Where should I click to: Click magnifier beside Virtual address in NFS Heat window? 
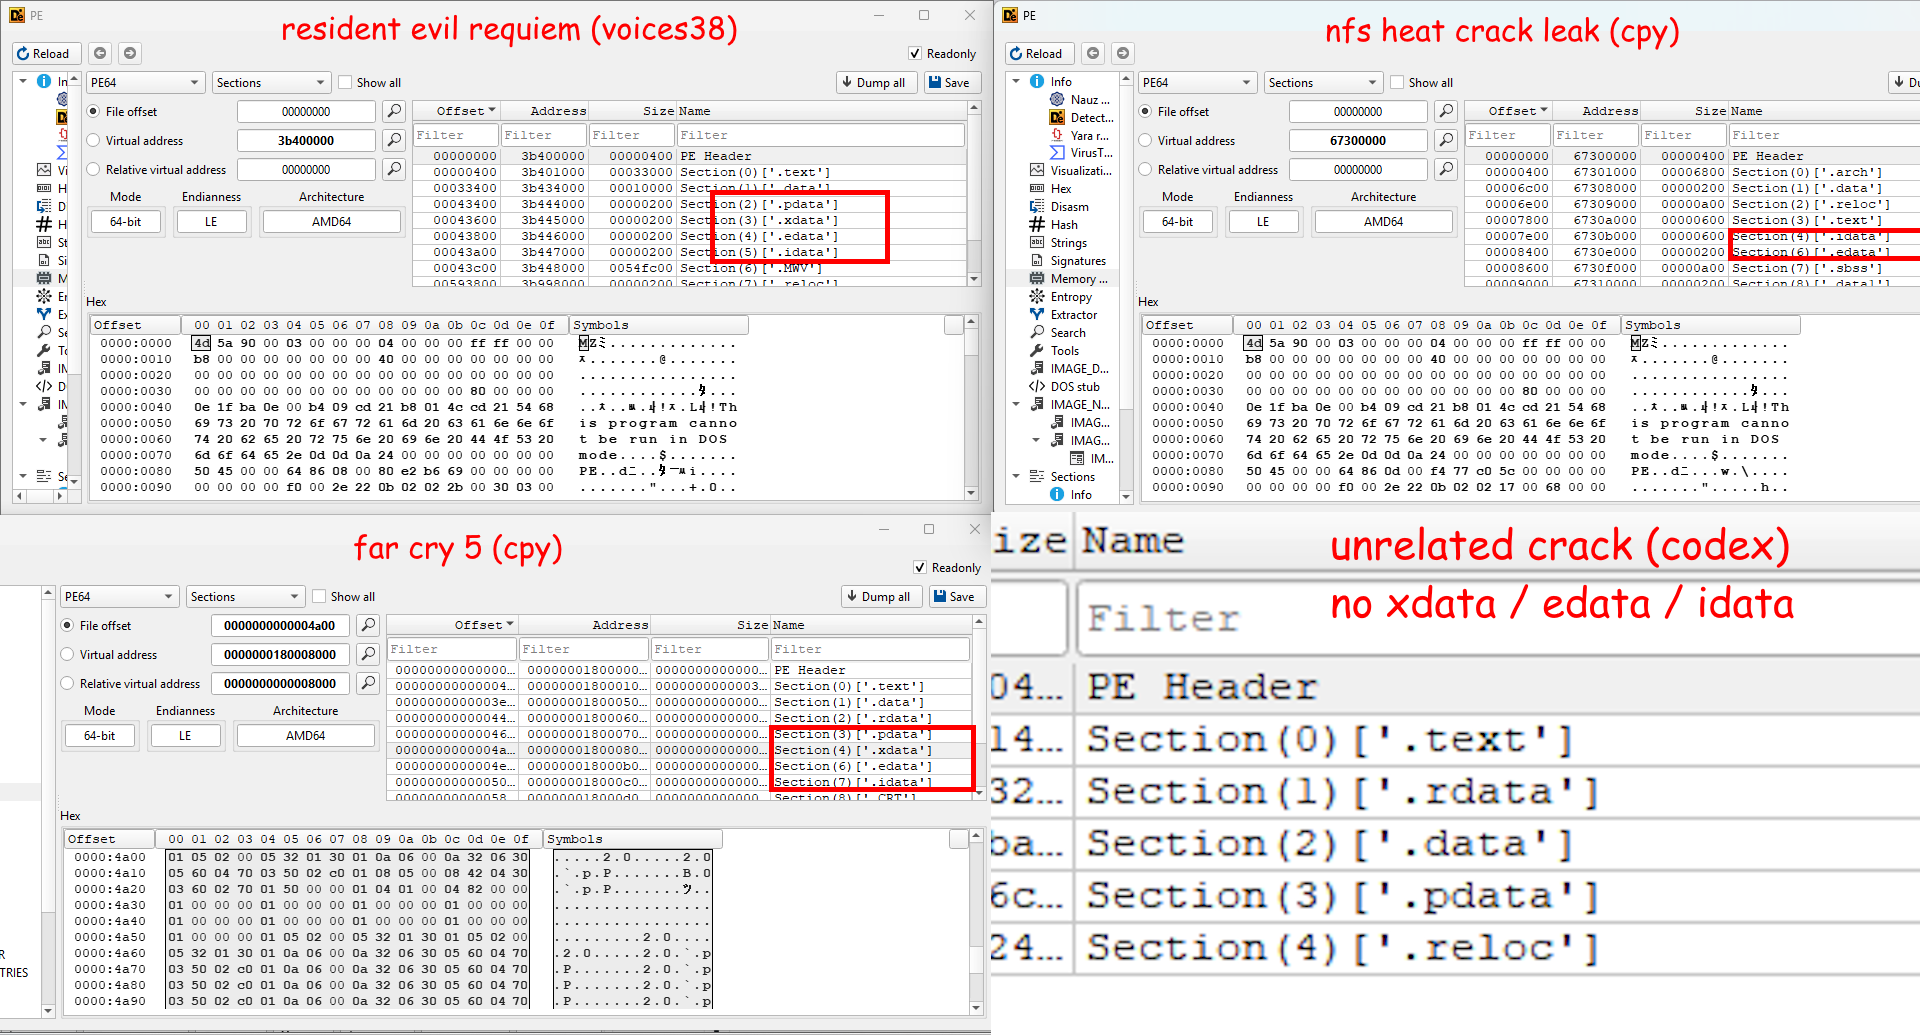point(1446,140)
